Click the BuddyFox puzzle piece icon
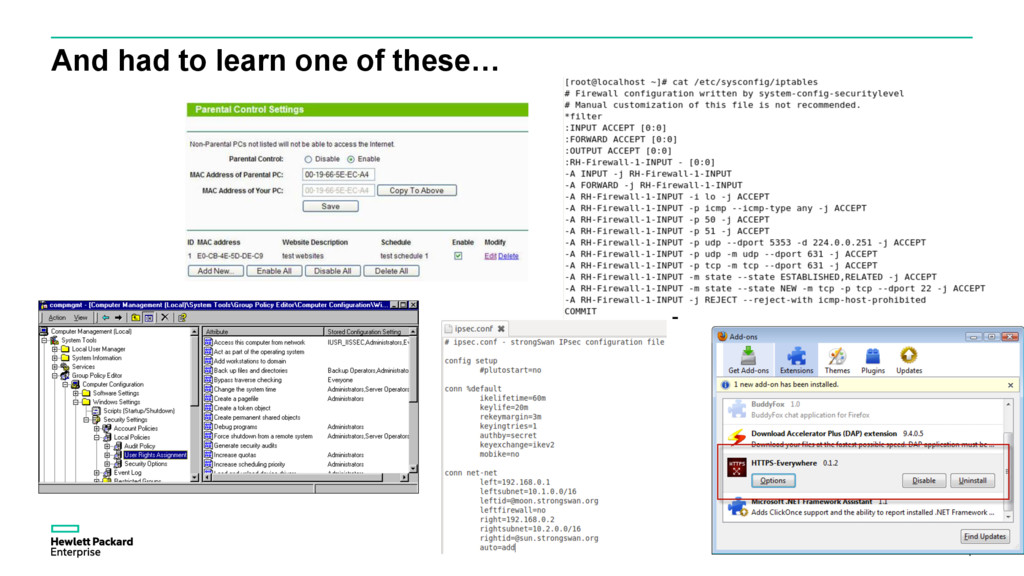Image resolution: width=1024 pixels, height=576 pixels. coord(737,409)
